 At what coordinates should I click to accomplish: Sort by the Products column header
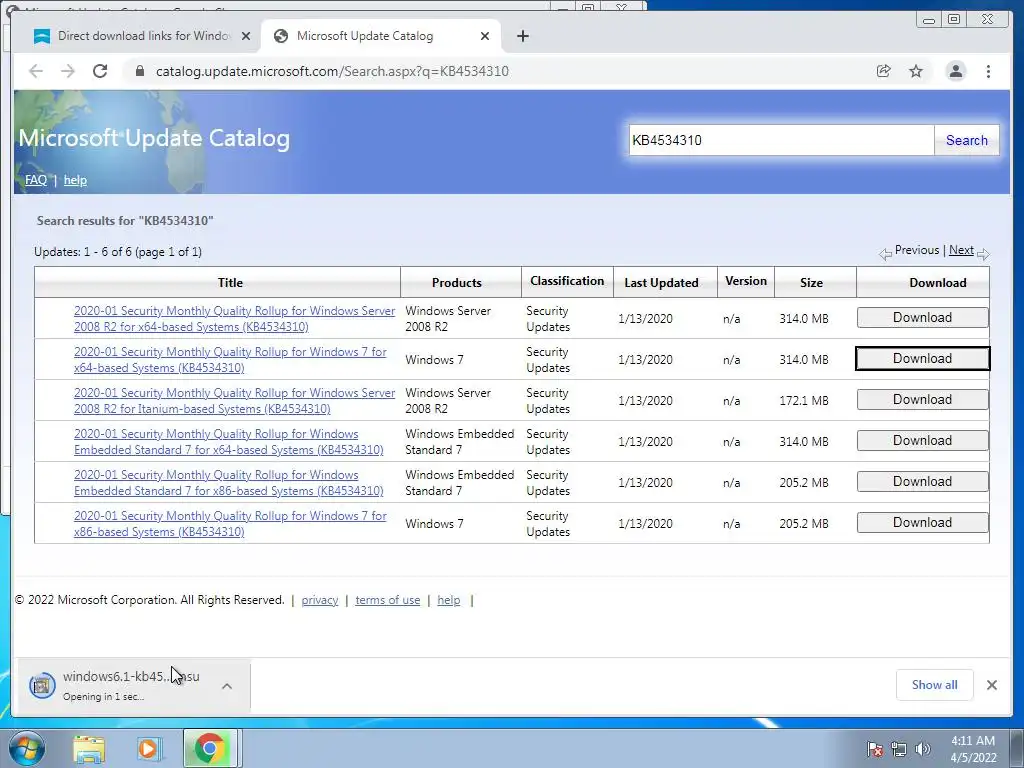pos(456,282)
